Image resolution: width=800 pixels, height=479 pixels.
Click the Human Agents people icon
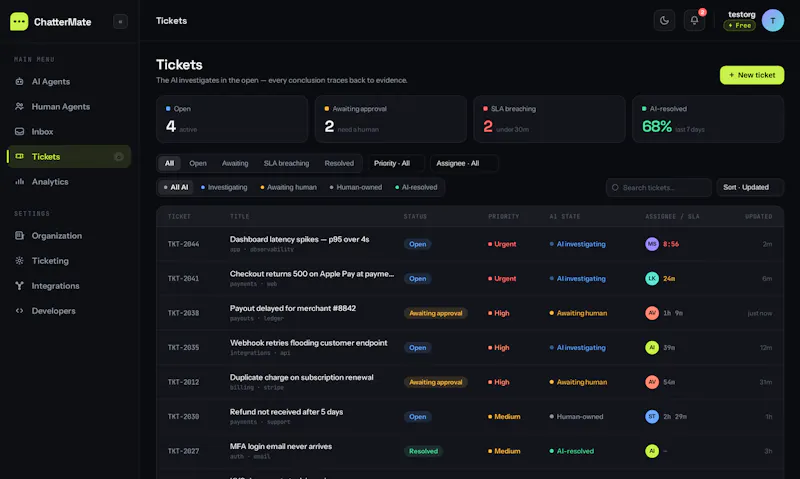[19, 107]
